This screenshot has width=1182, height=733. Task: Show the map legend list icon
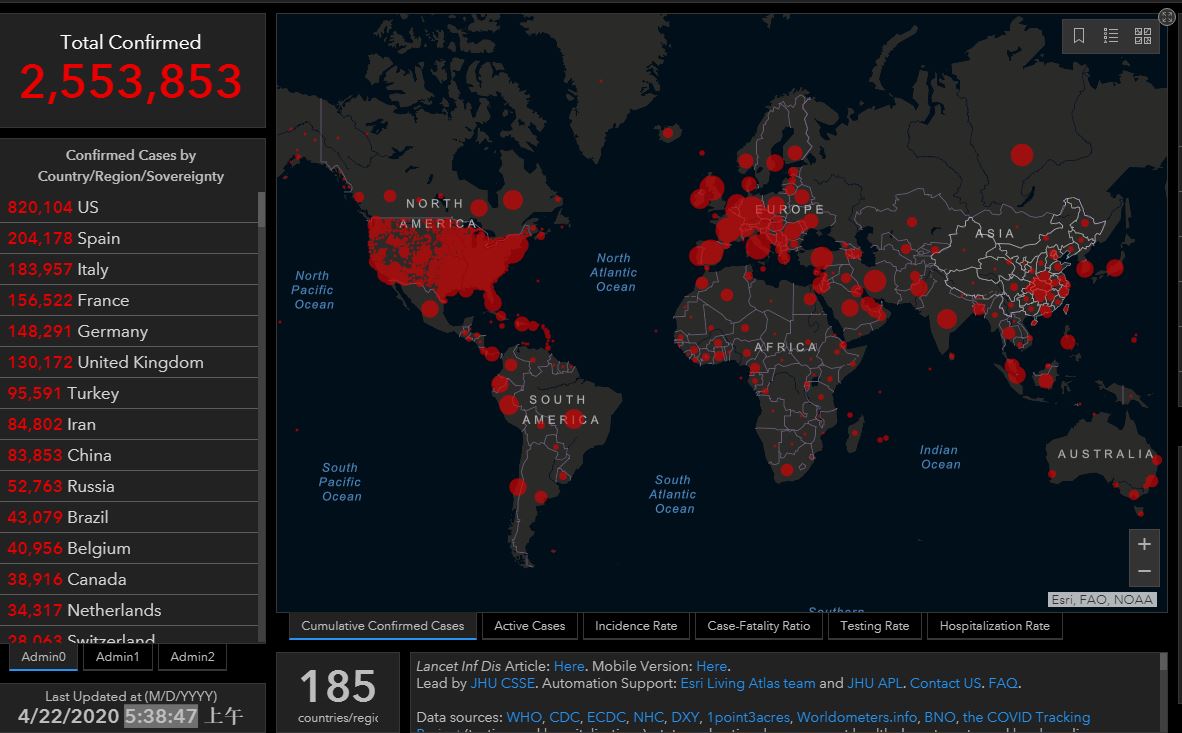[1110, 35]
